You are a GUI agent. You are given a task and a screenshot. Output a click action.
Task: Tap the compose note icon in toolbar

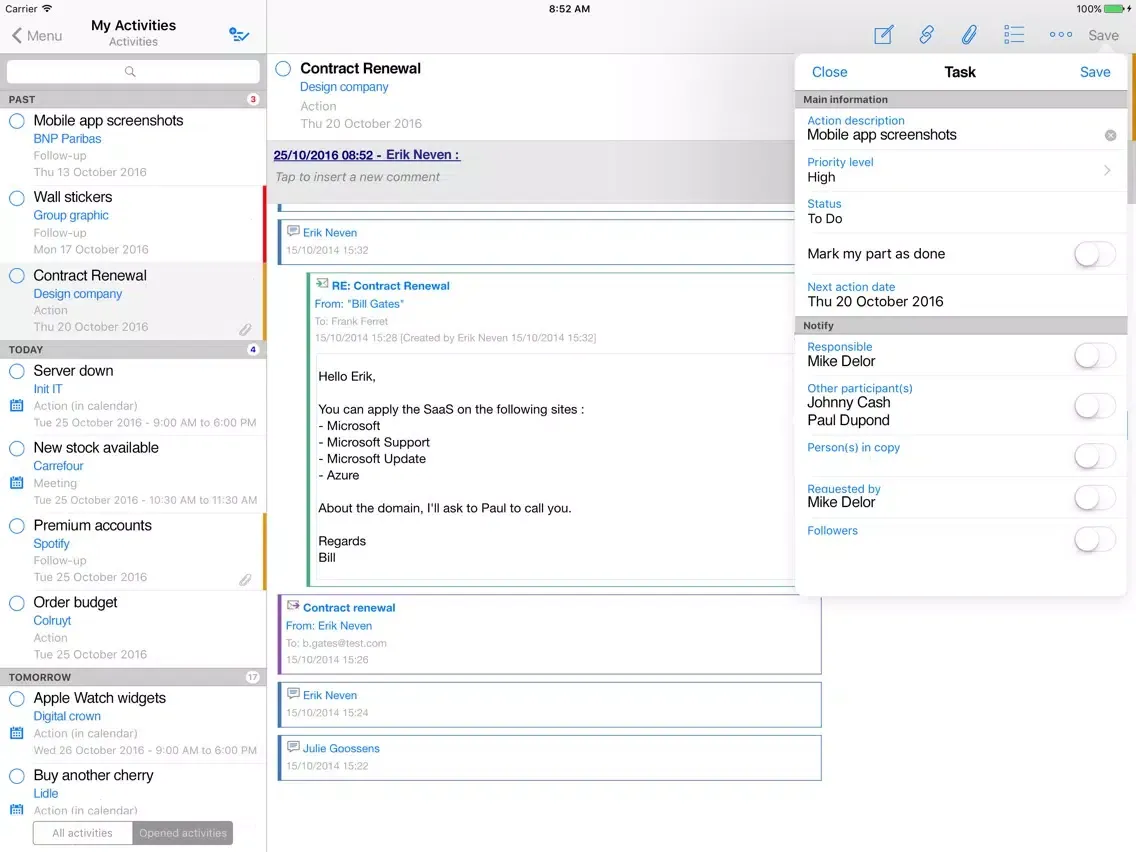tap(883, 36)
